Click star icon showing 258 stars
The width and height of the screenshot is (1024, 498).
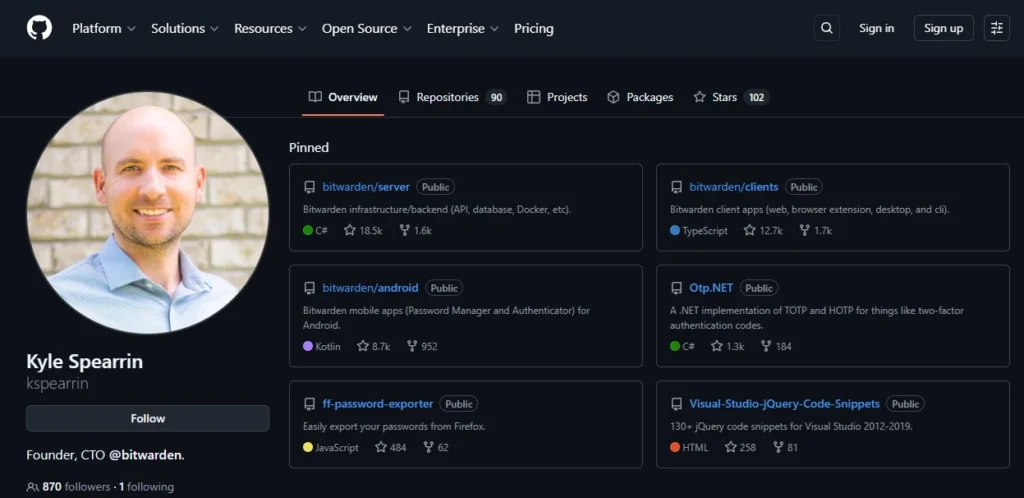(x=731, y=447)
